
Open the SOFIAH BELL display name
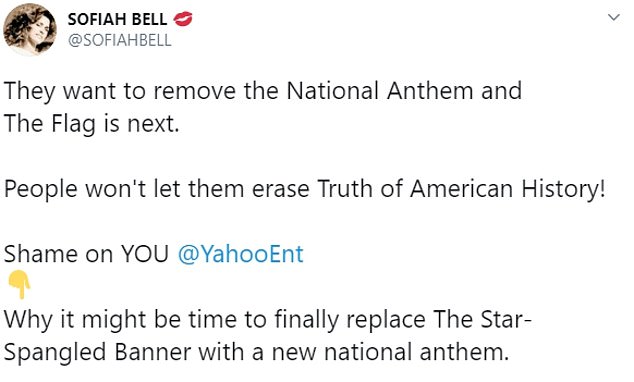[117, 19]
